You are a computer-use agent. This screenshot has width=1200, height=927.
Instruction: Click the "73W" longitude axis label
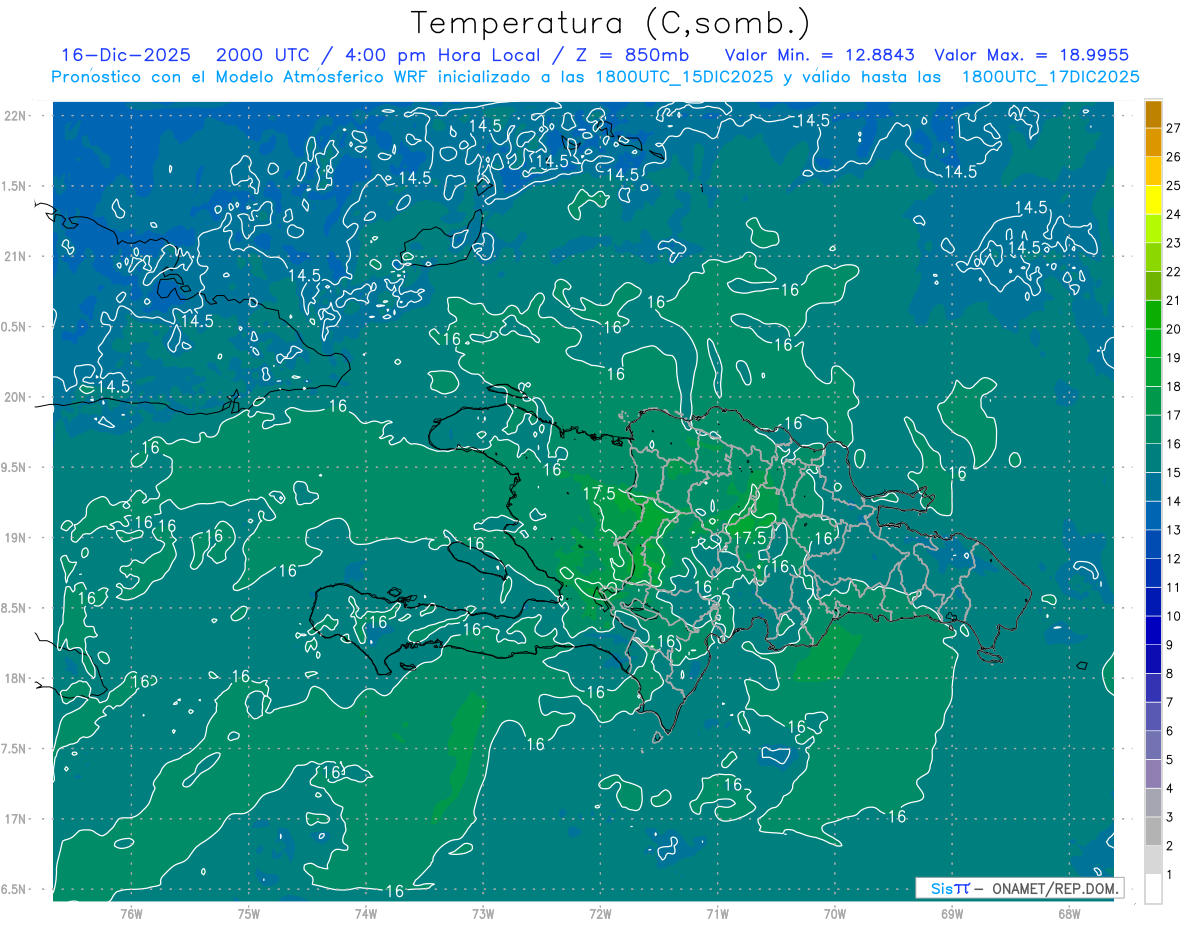[483, 913]
